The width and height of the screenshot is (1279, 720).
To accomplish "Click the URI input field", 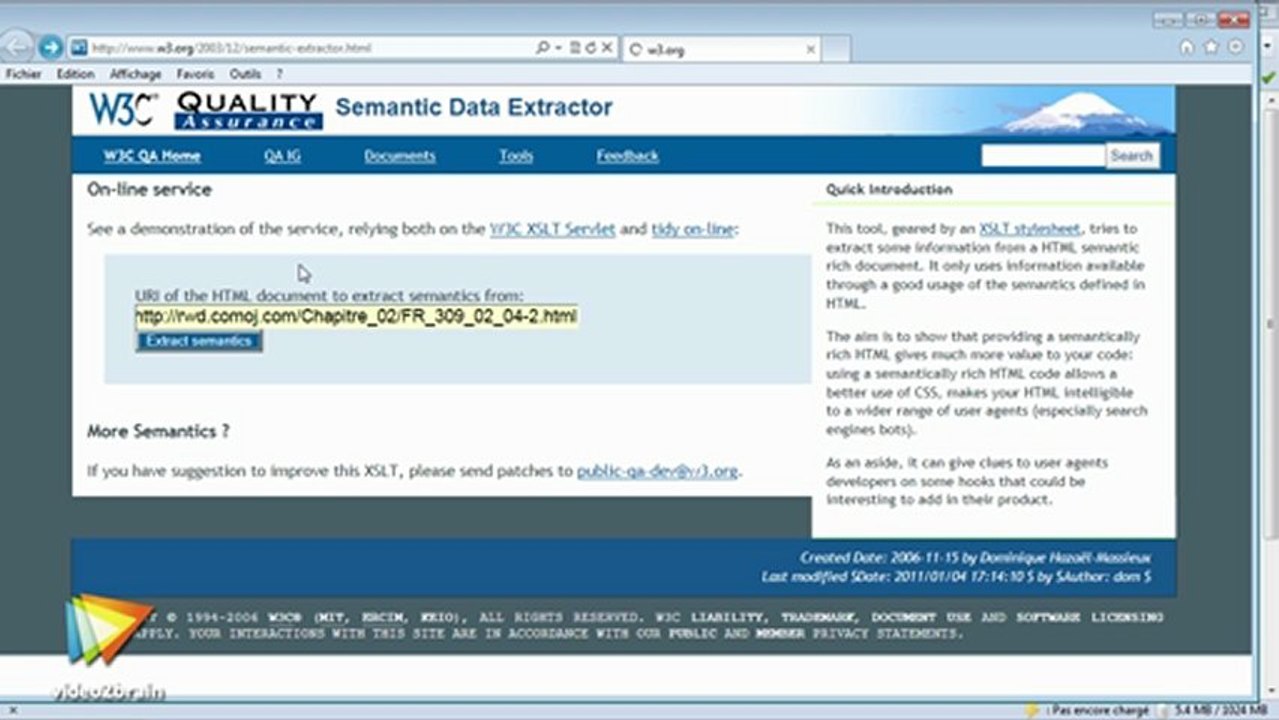I will coord(357,317).
